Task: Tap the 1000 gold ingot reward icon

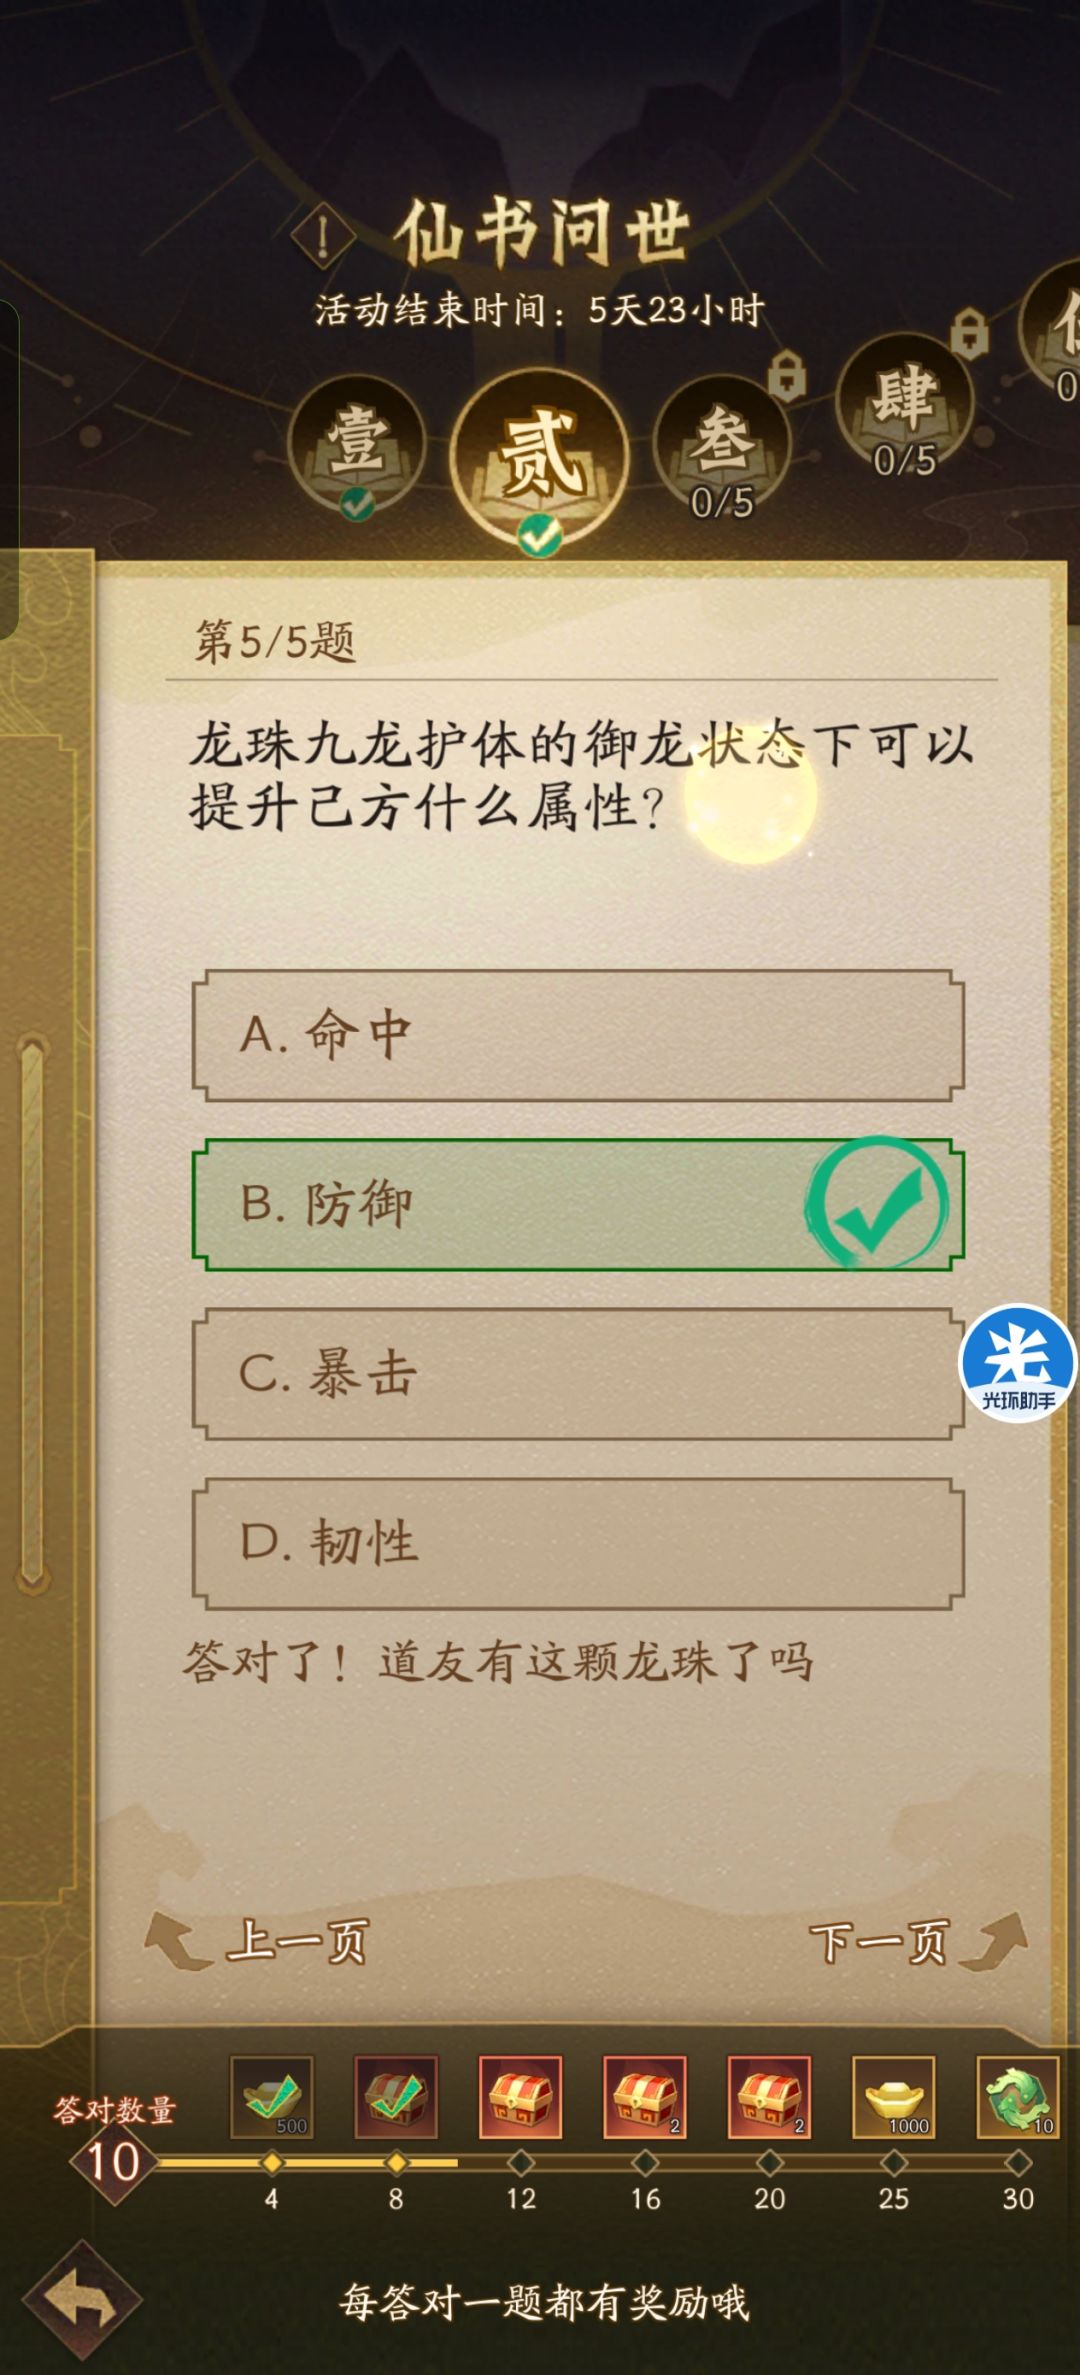Action: tap(895, 2098)
